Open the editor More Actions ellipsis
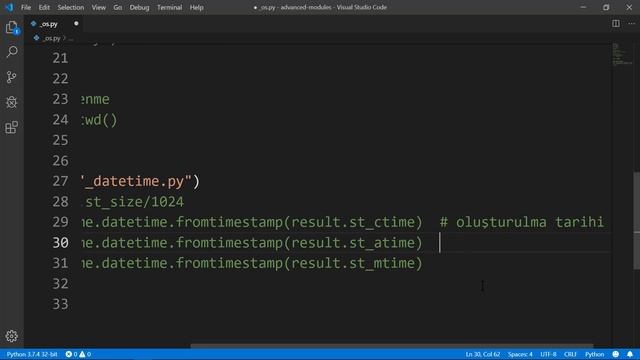Image resolution: width=640 pixels, height=360 pixels. [631, 24]
